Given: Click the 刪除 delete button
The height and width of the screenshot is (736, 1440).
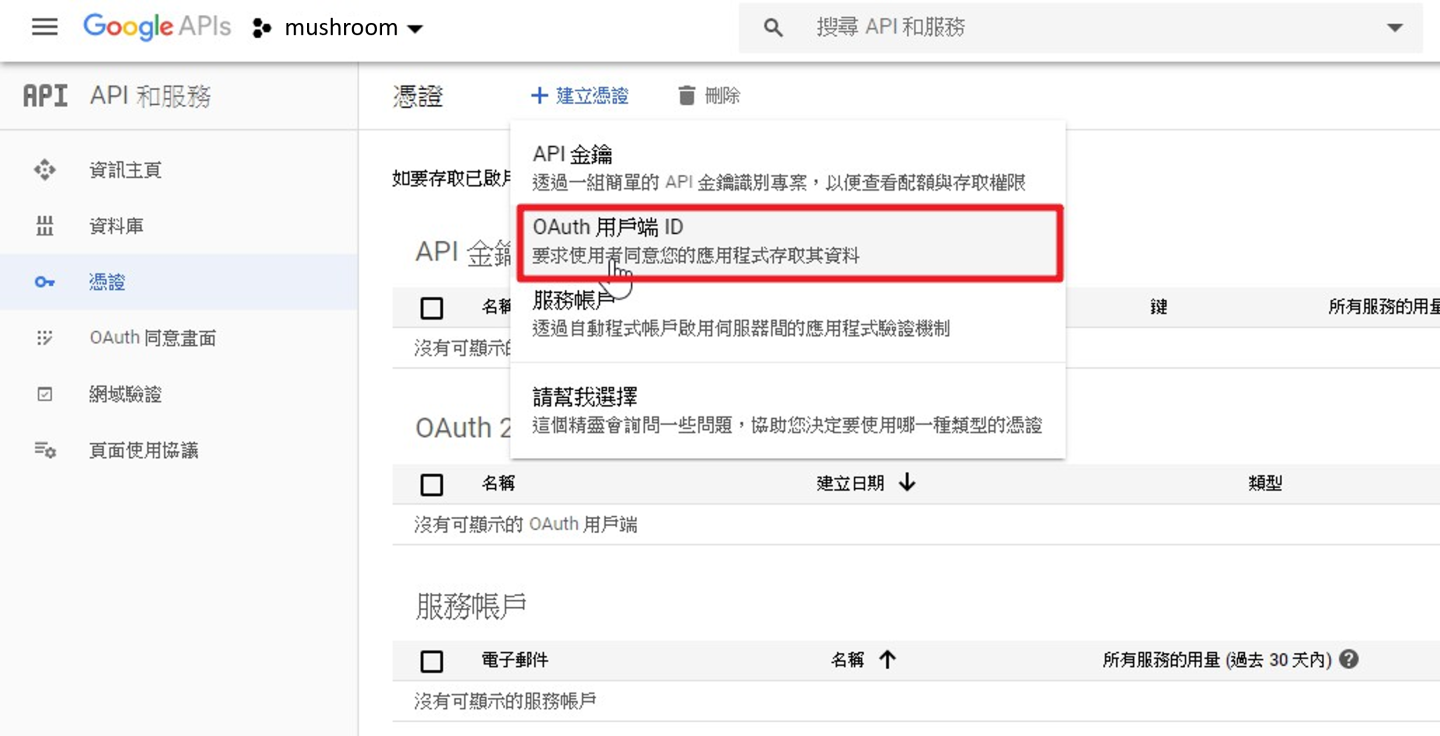Looking at the screenshot, I should pos(709,96).
